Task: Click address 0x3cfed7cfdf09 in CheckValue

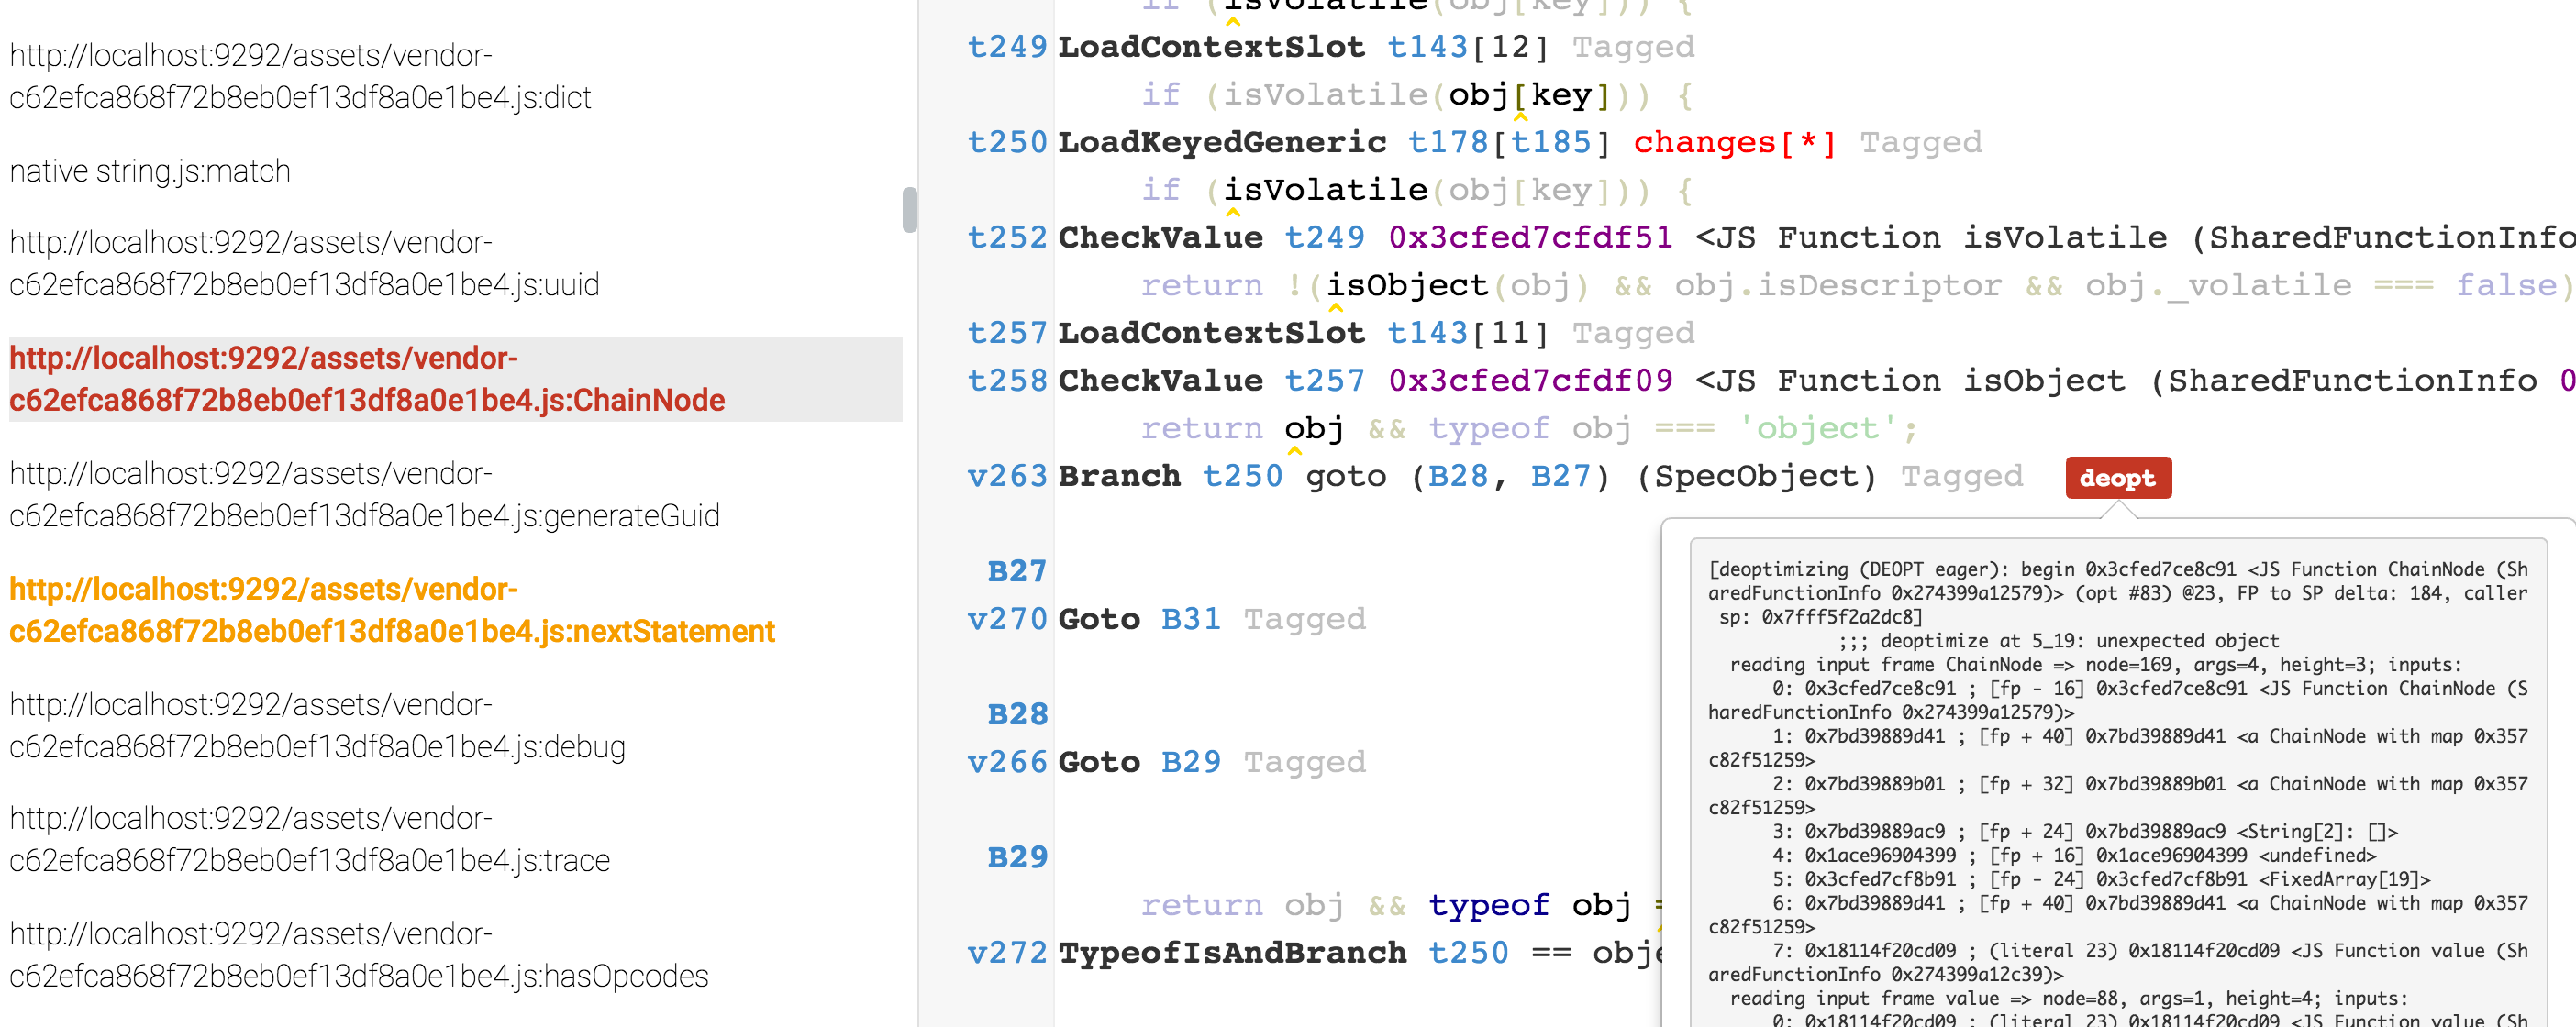Action: pos(1531,380)
